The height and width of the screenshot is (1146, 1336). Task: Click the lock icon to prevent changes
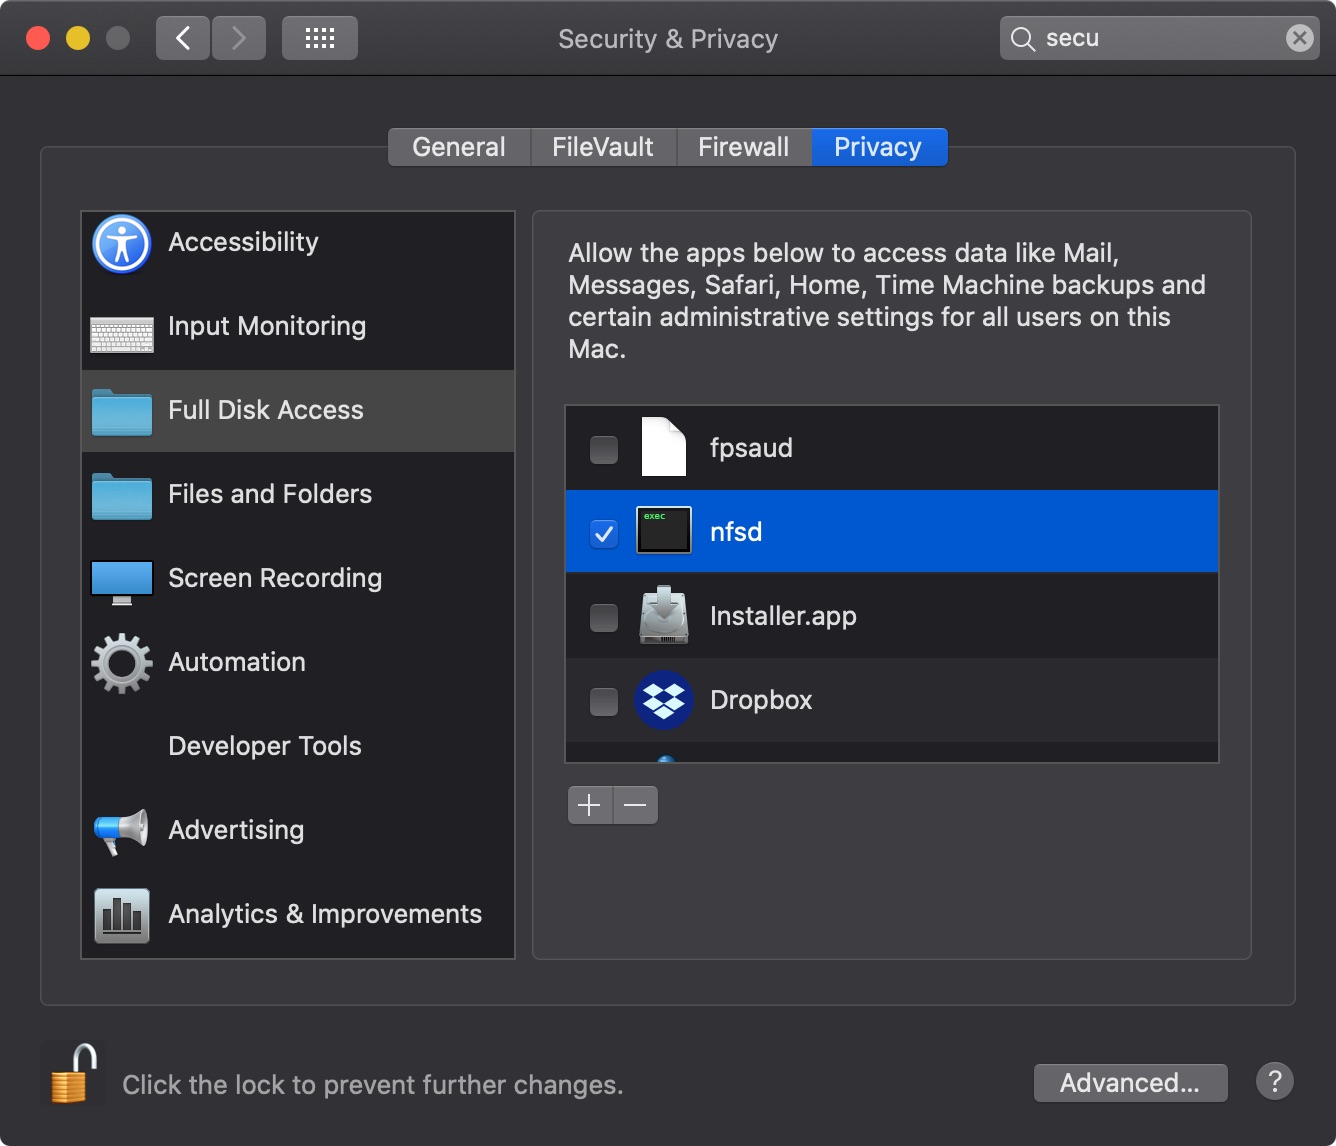[73, 1074]
